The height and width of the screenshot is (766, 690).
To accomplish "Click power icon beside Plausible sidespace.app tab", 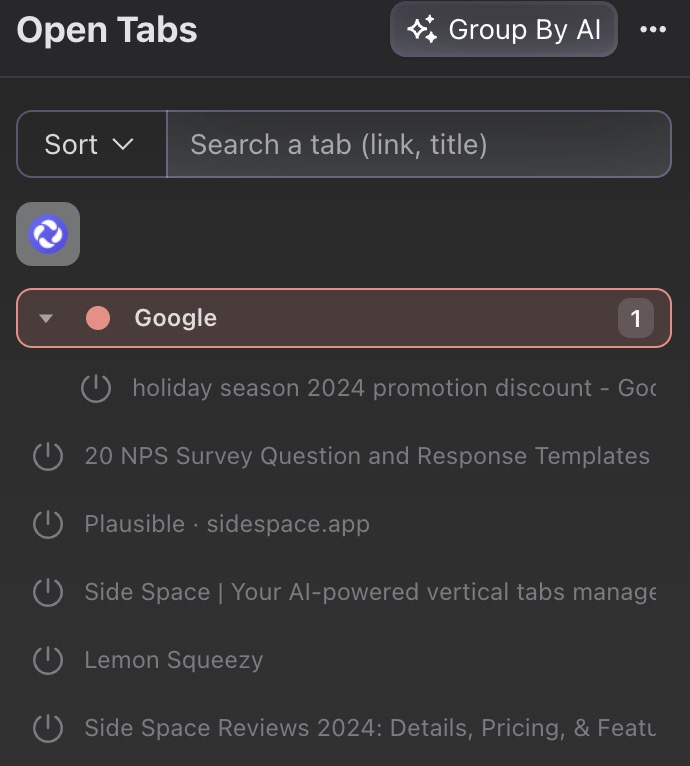I will (x=48, y=524).
